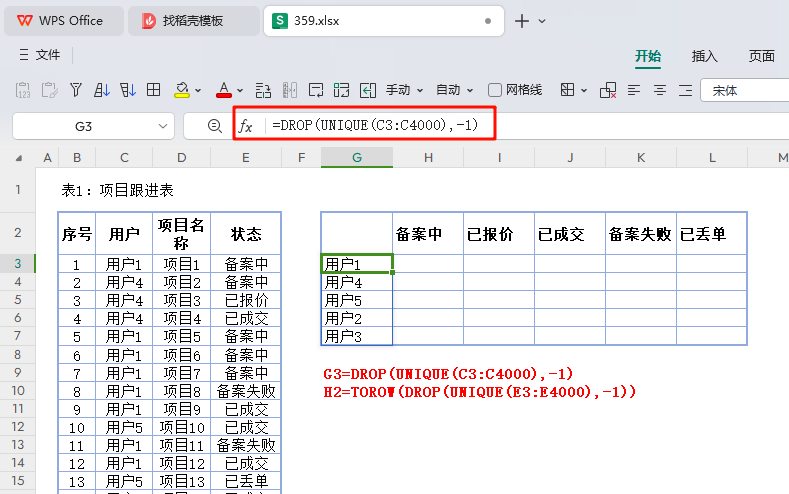The height and width of the screenshot is (494, 789).
Task: Click the clear formatting icon with red x
Action: tap(608, 91)
